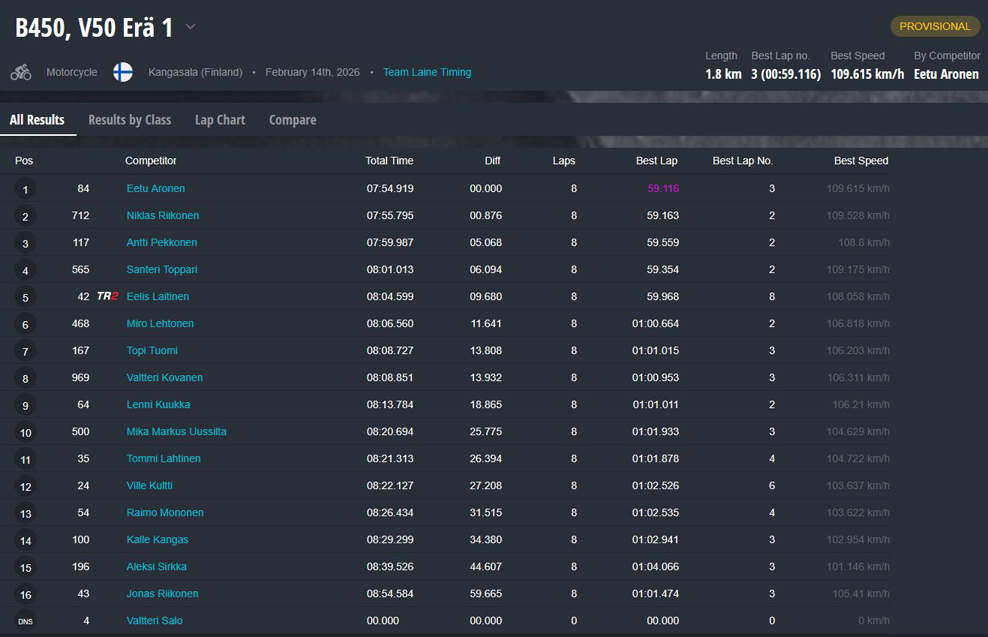Click the motorcycle sport icon

click(21, 72)
